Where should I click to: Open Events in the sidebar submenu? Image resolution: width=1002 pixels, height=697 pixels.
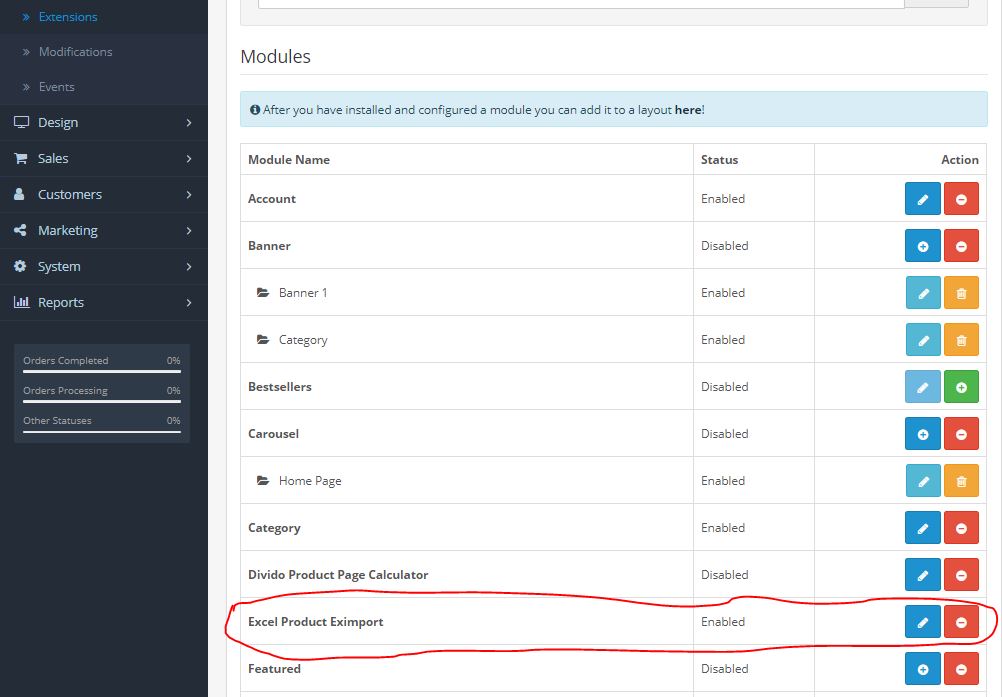[56, 87]
